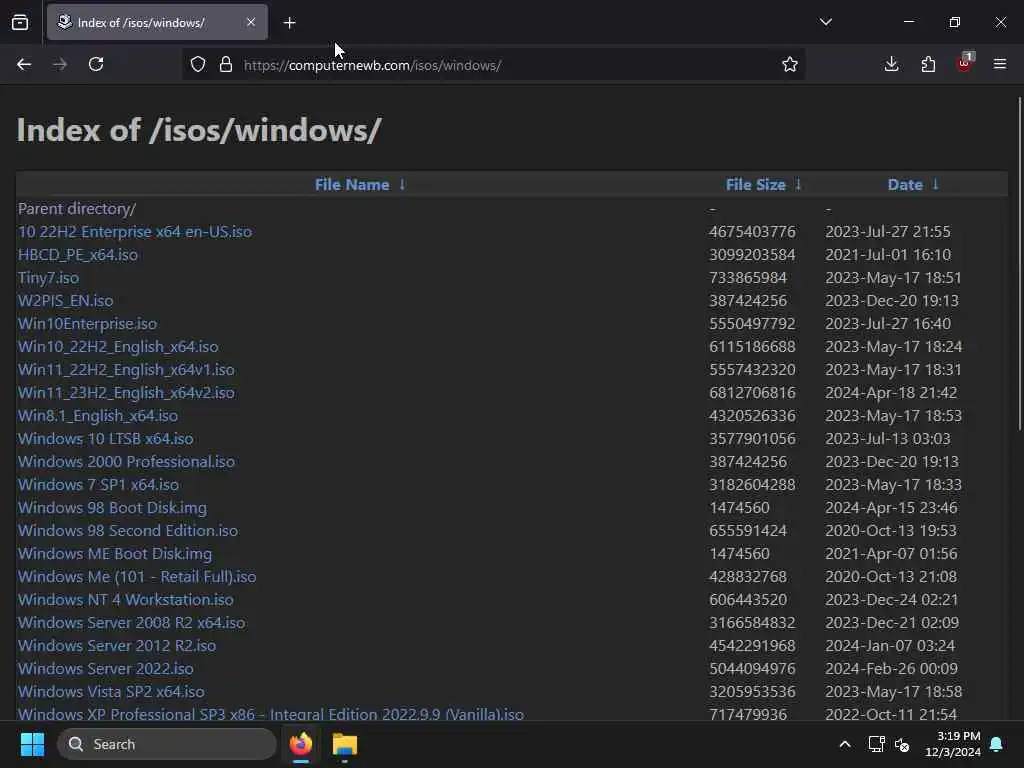
Task: Open W2PIS_EN.iso link
Action: (65, 300)
